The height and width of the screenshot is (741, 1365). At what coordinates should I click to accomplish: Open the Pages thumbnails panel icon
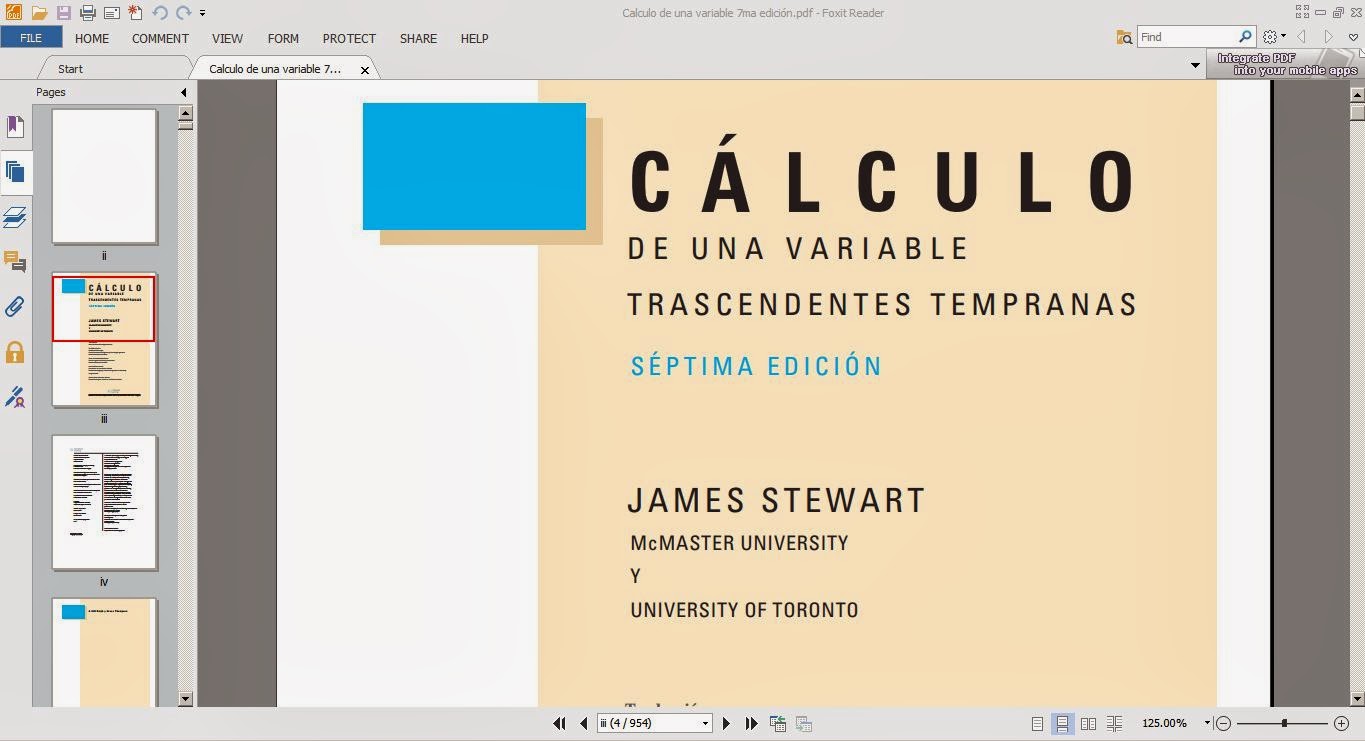pos(15,172)
